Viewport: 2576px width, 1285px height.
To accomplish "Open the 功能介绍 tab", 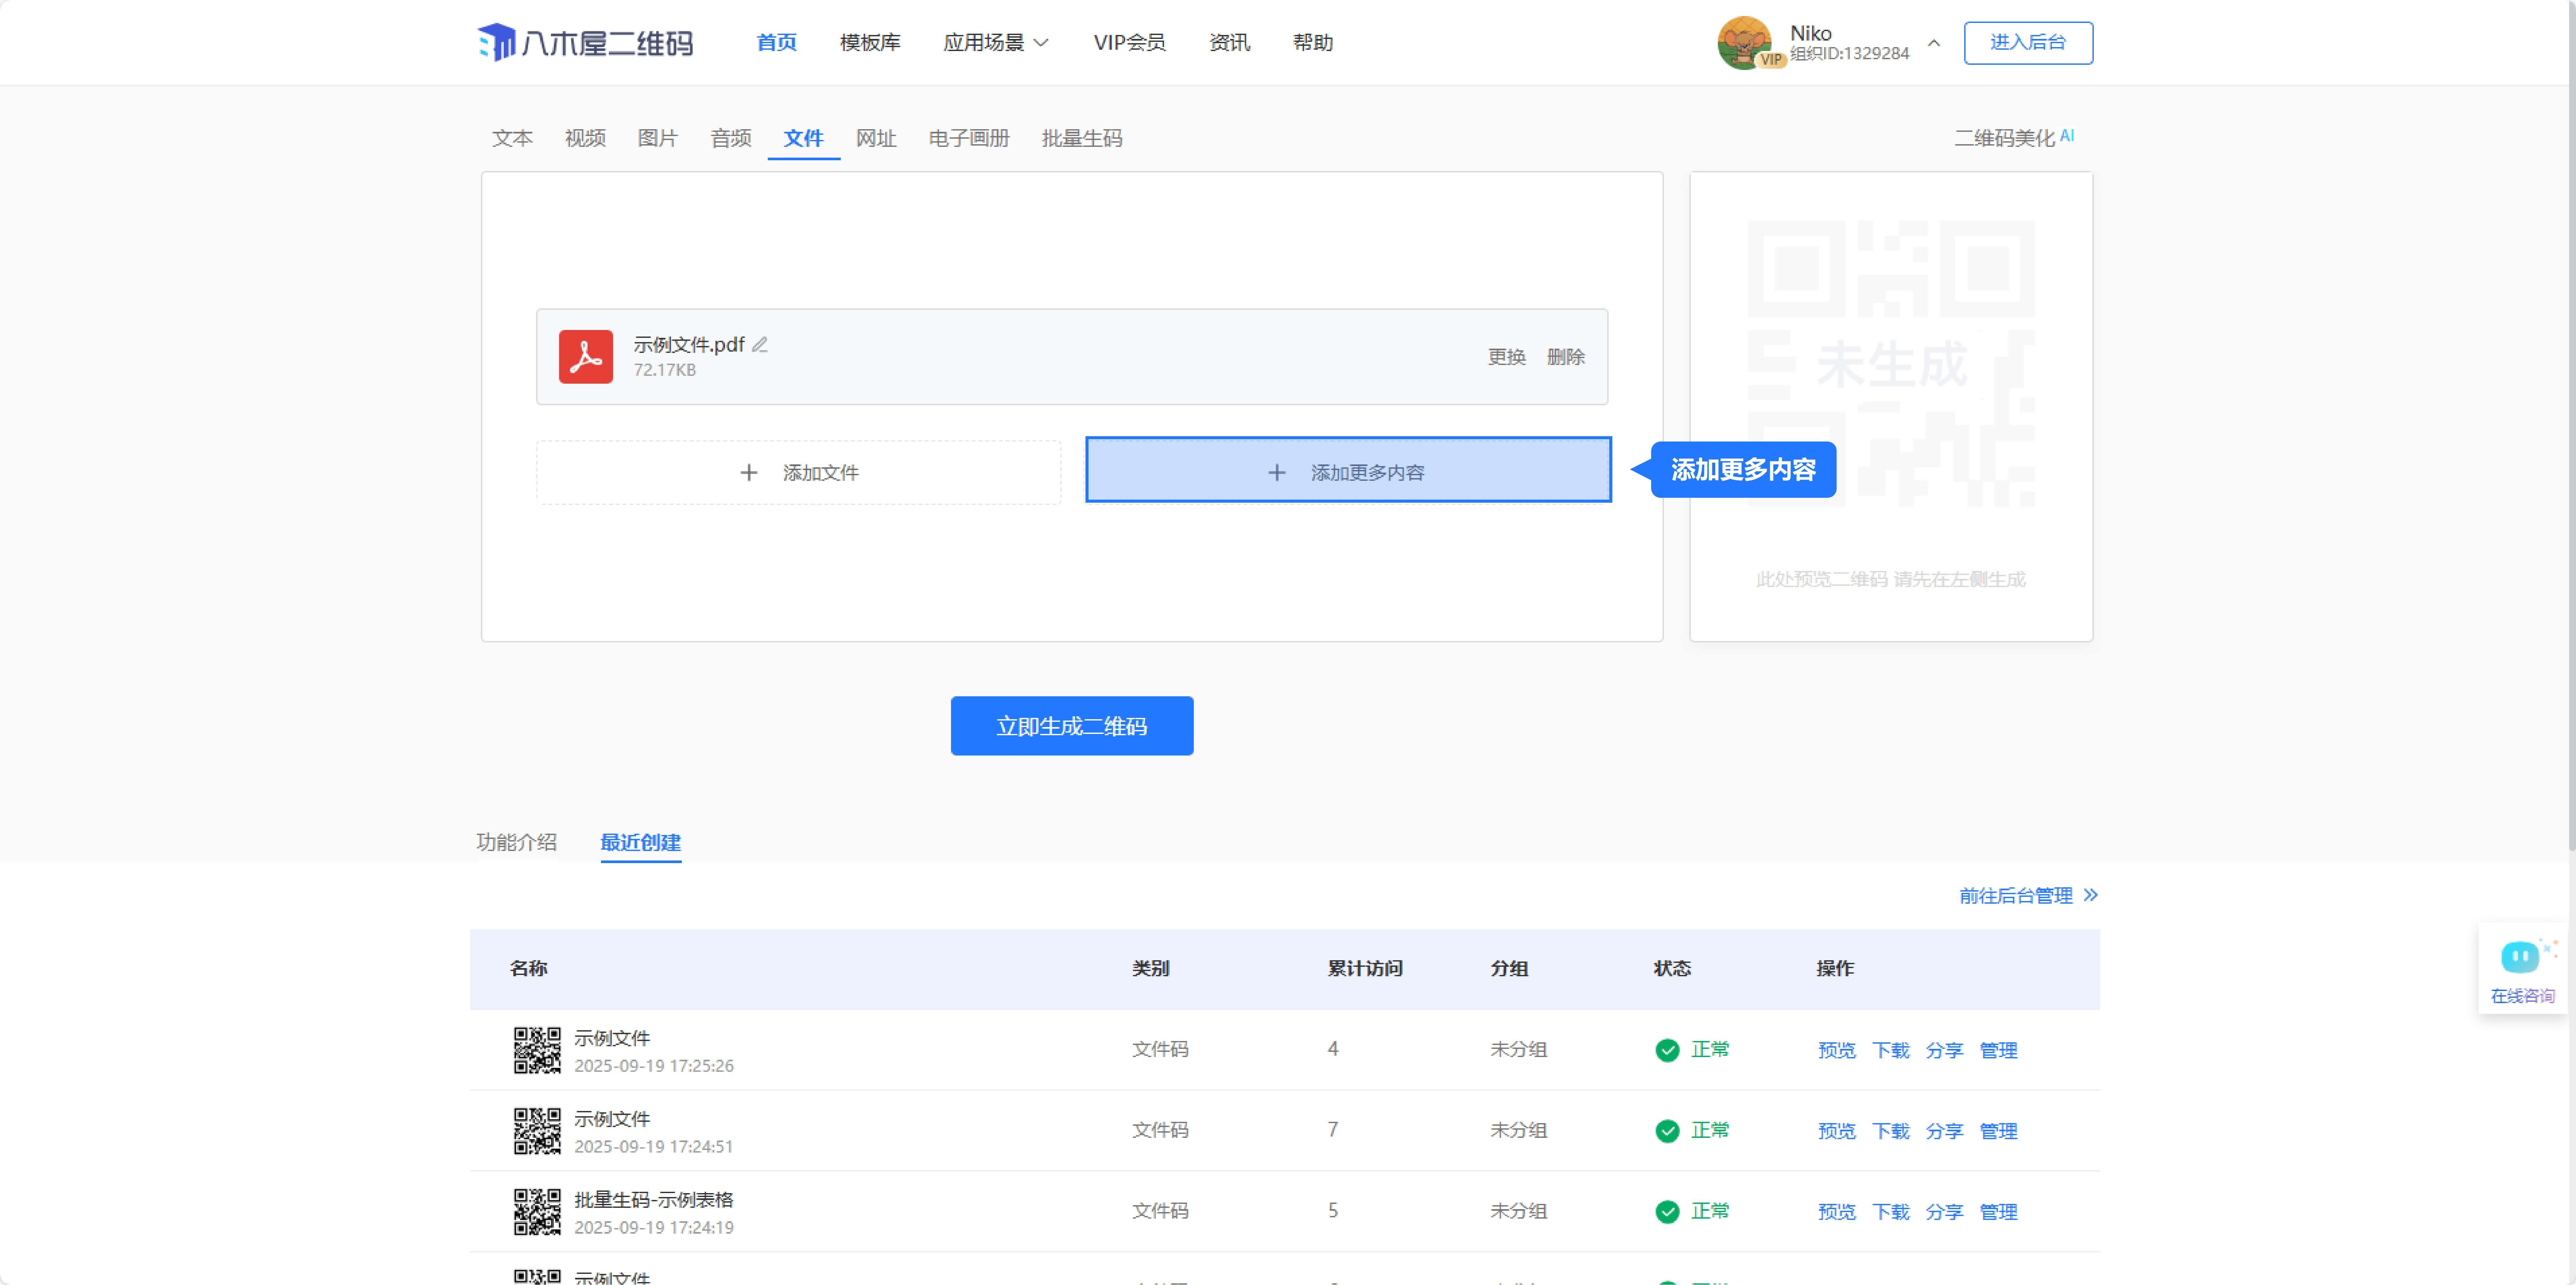I will (516, 842).
